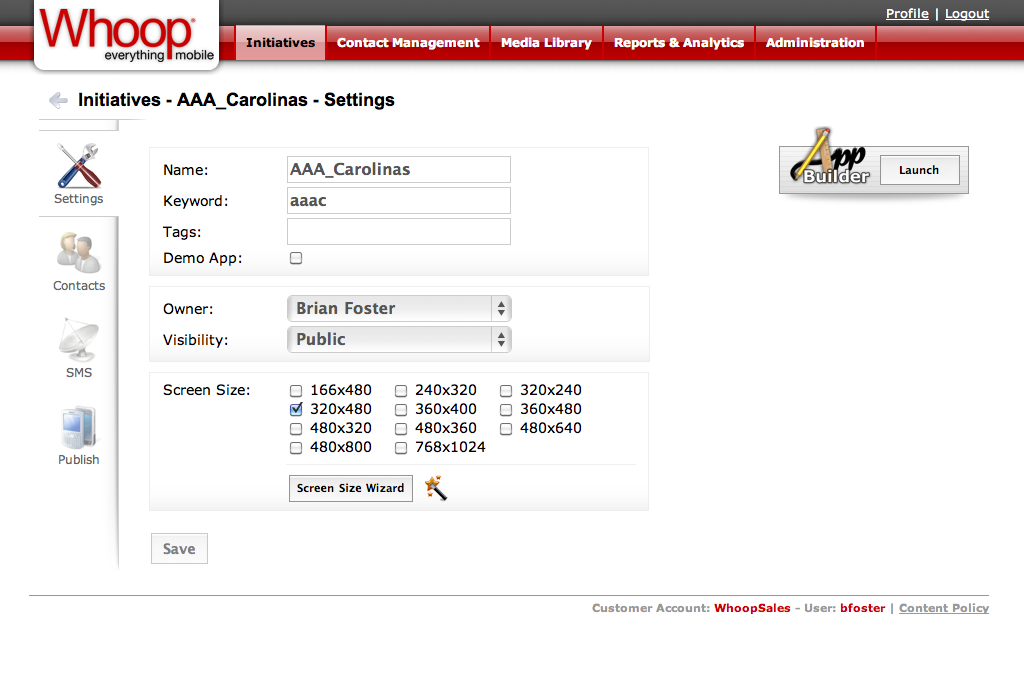
Task: Click the Screen Size Wizard button
Action: (351, 488)
